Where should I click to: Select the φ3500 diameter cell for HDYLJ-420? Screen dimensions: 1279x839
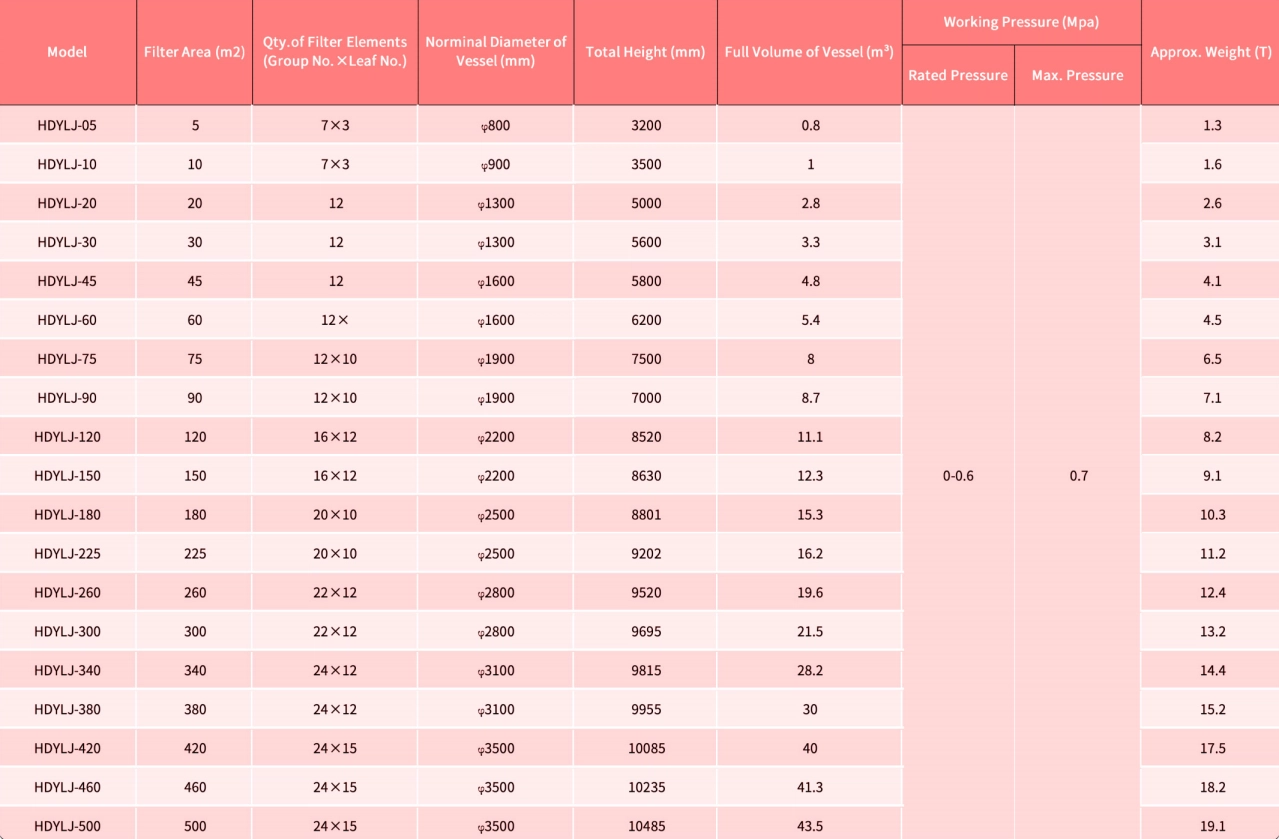coord(495,747)
